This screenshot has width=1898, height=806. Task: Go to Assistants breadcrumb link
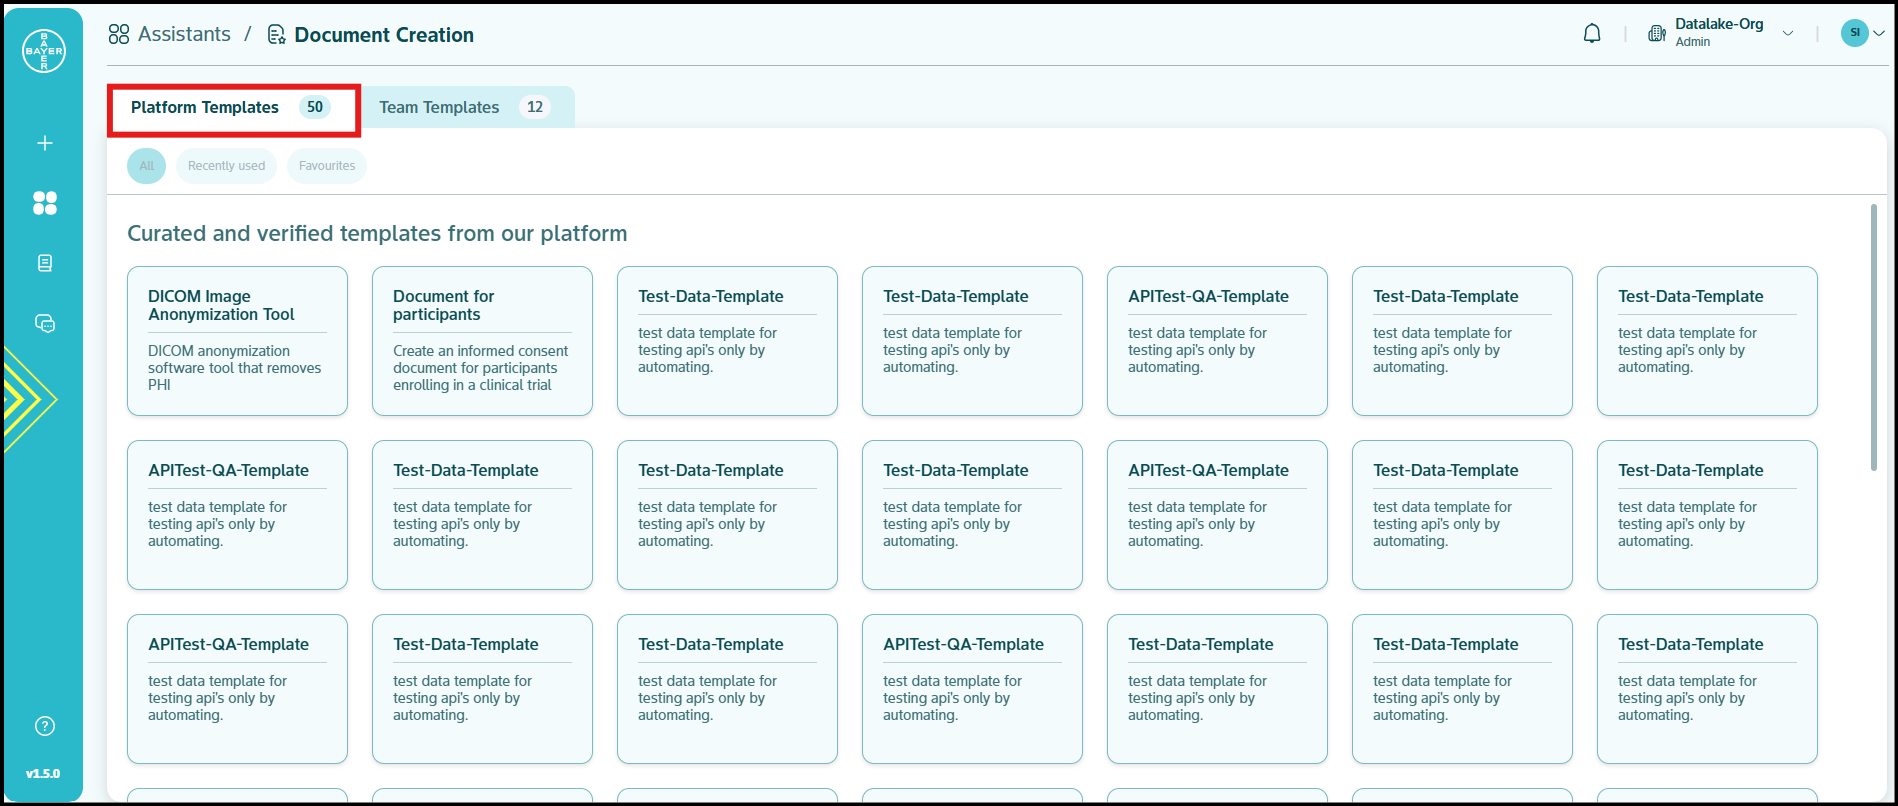183,34
